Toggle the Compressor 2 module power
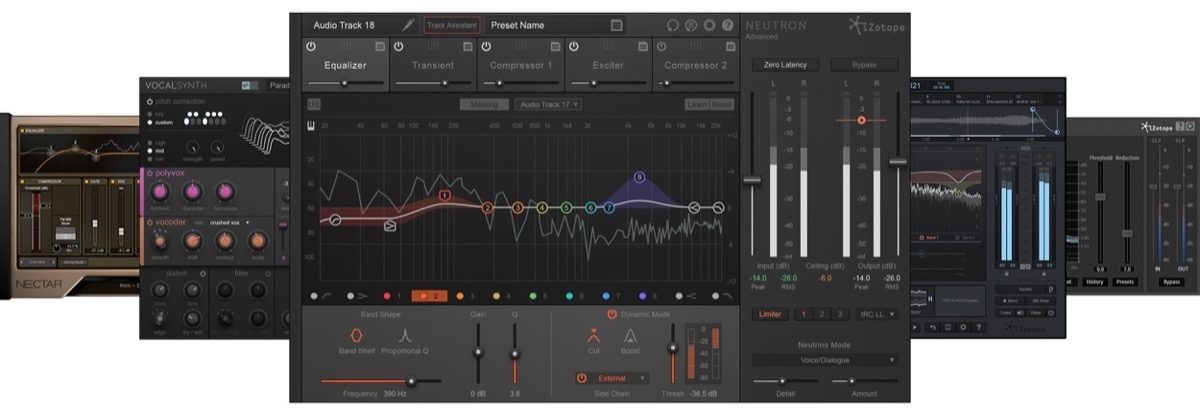This screenshot has width=1200, height=408. coord(662,47)
